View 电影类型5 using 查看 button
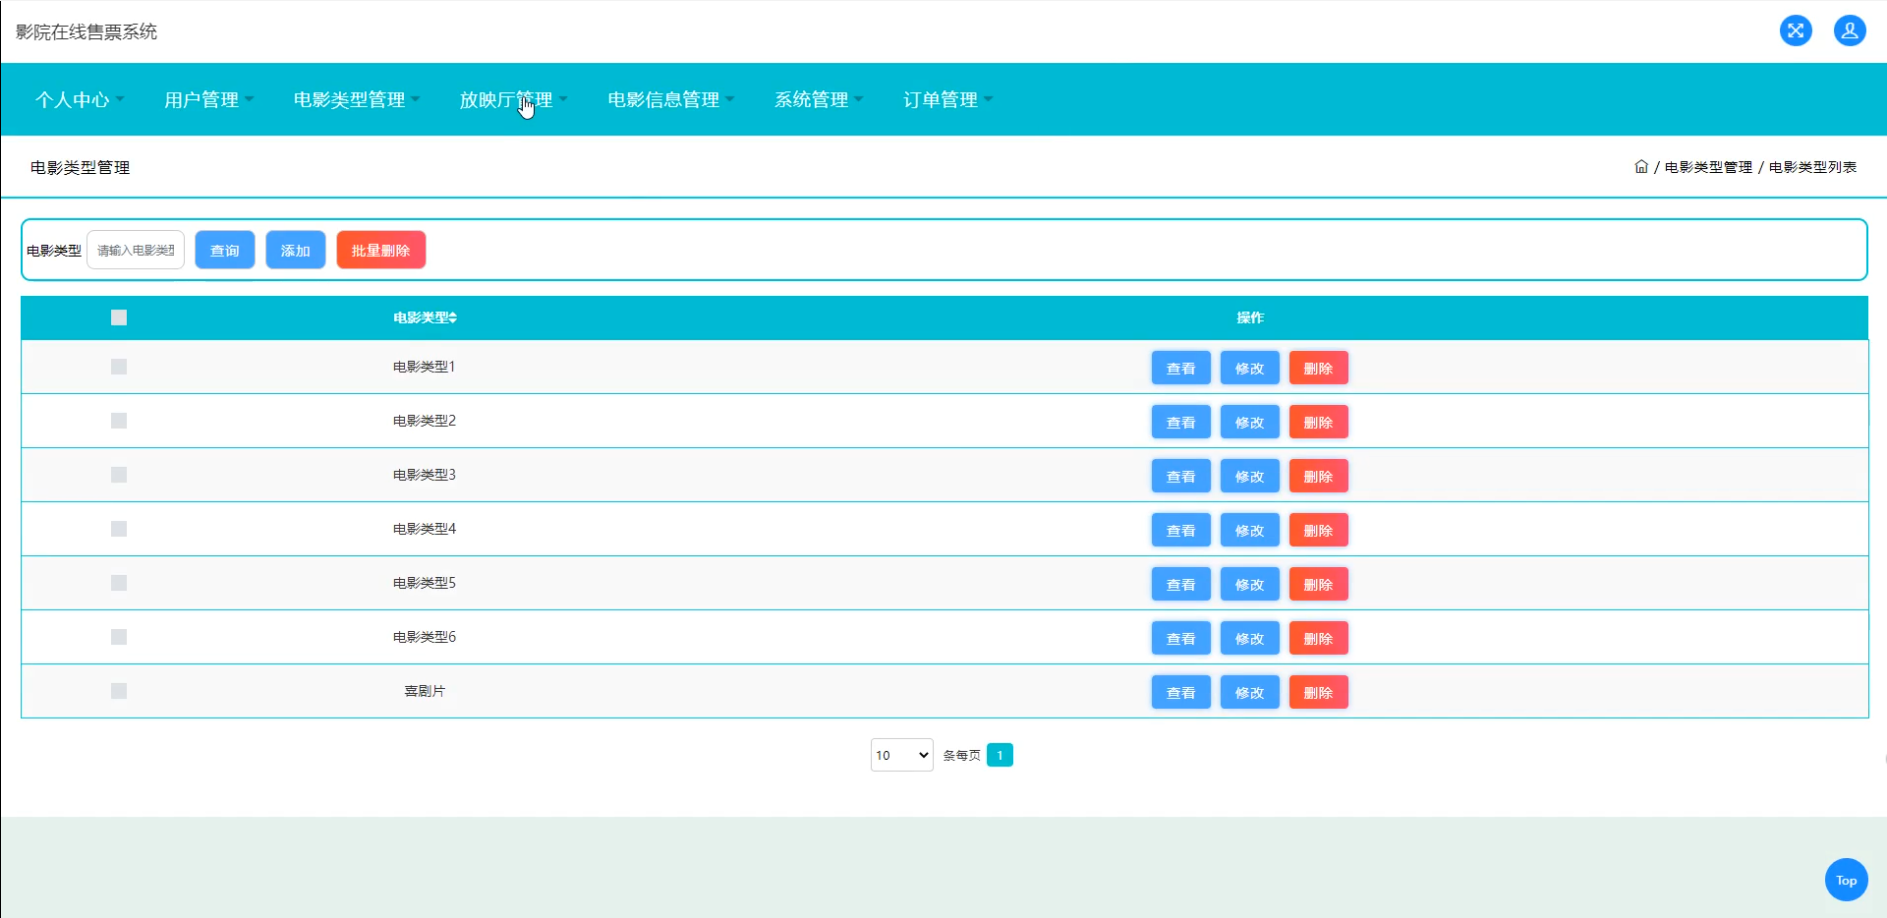The width and height of the screenshot is (1887, 918). click(1181, 584)
